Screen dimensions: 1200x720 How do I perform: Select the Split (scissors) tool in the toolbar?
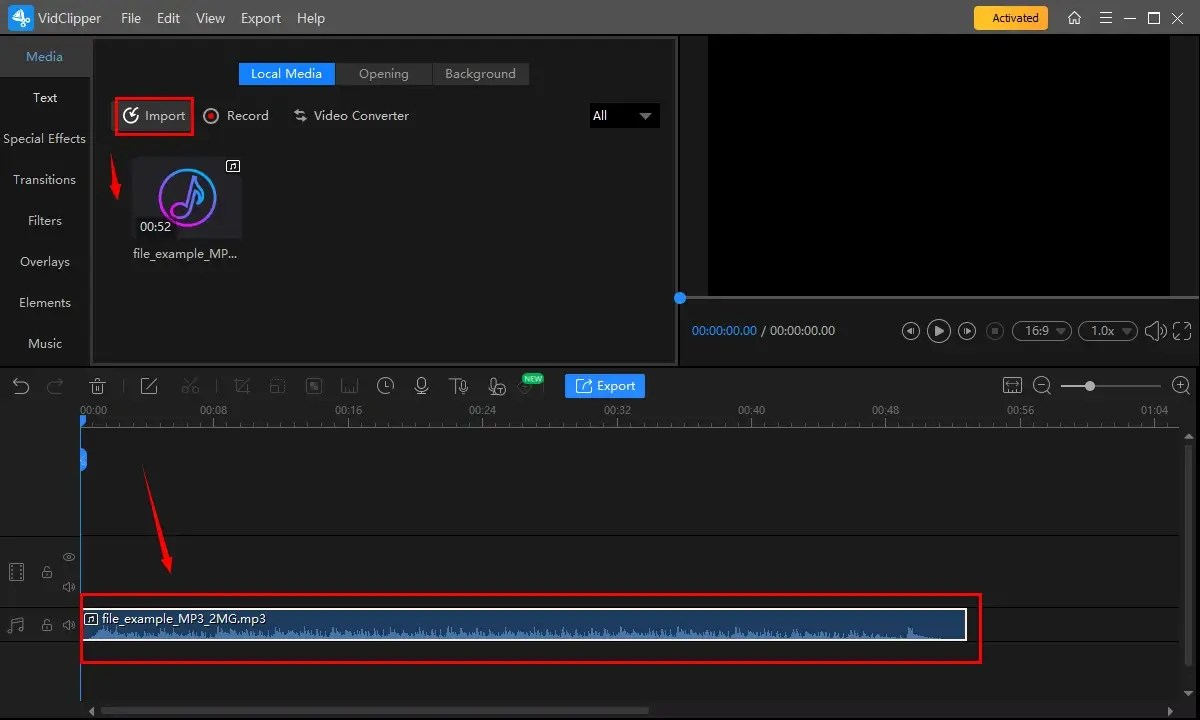[x=190, y=385]
